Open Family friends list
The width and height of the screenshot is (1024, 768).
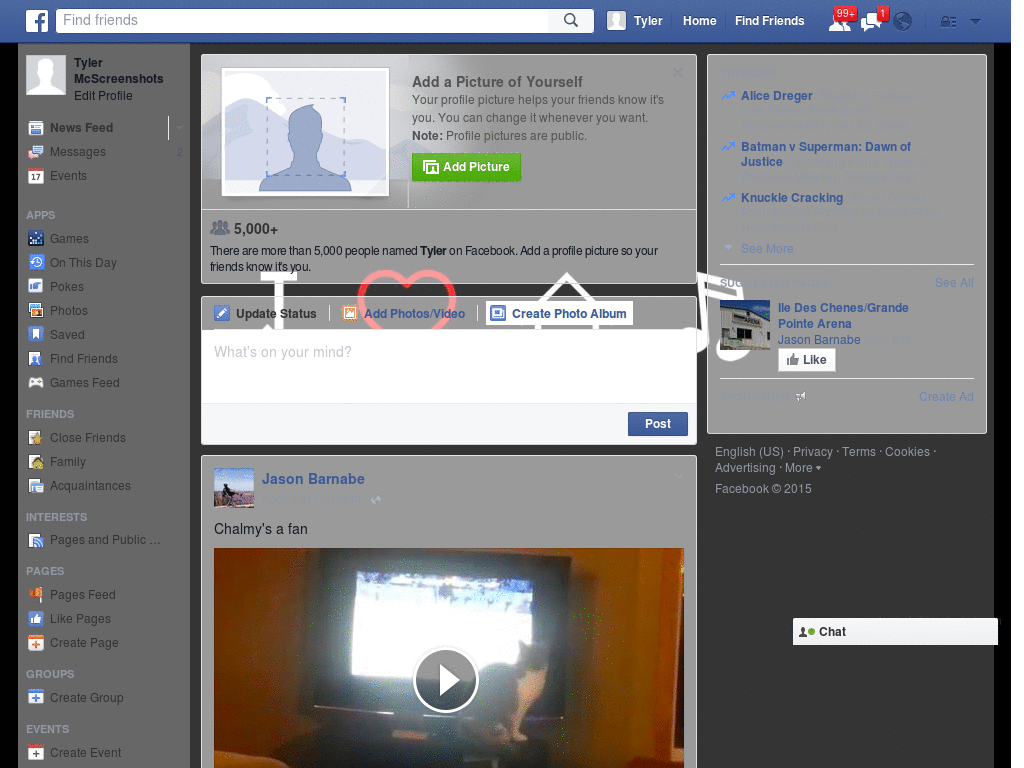point(67,462)
